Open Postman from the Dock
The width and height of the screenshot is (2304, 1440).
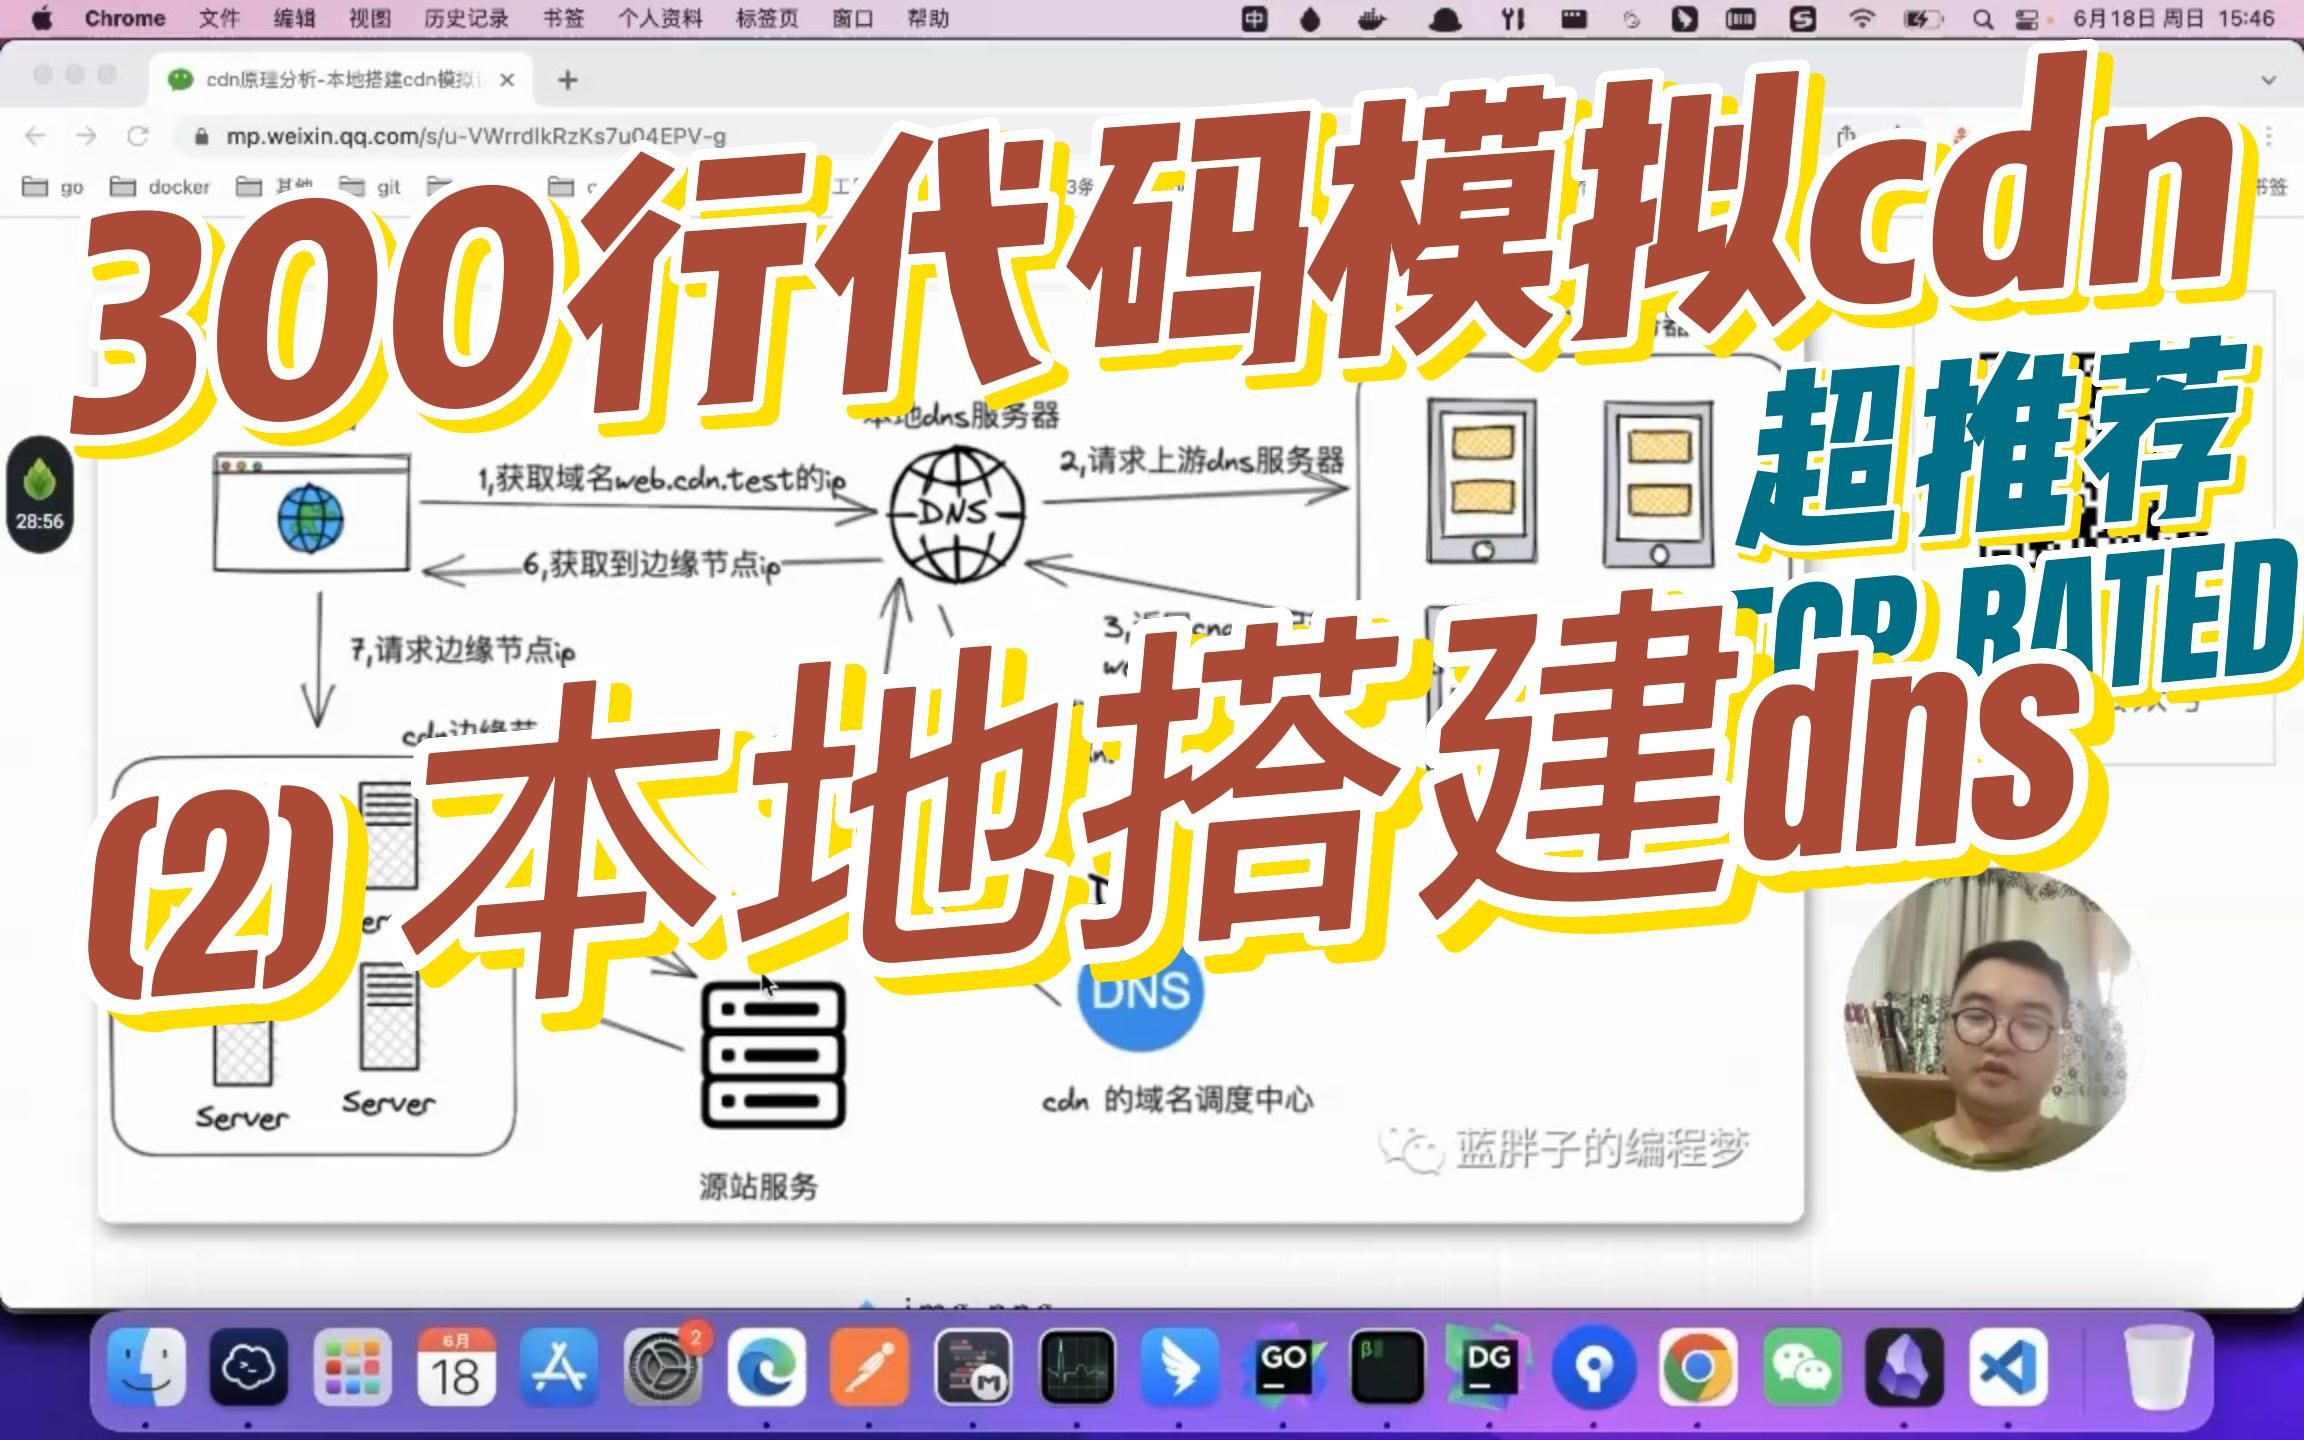click(870, 1367)
